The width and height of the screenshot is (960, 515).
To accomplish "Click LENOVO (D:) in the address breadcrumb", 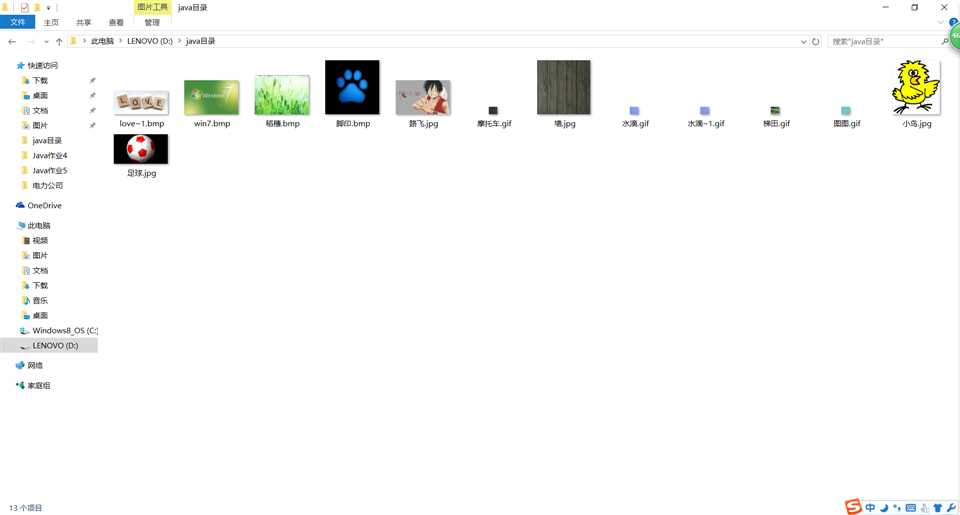I will point(150,41).
